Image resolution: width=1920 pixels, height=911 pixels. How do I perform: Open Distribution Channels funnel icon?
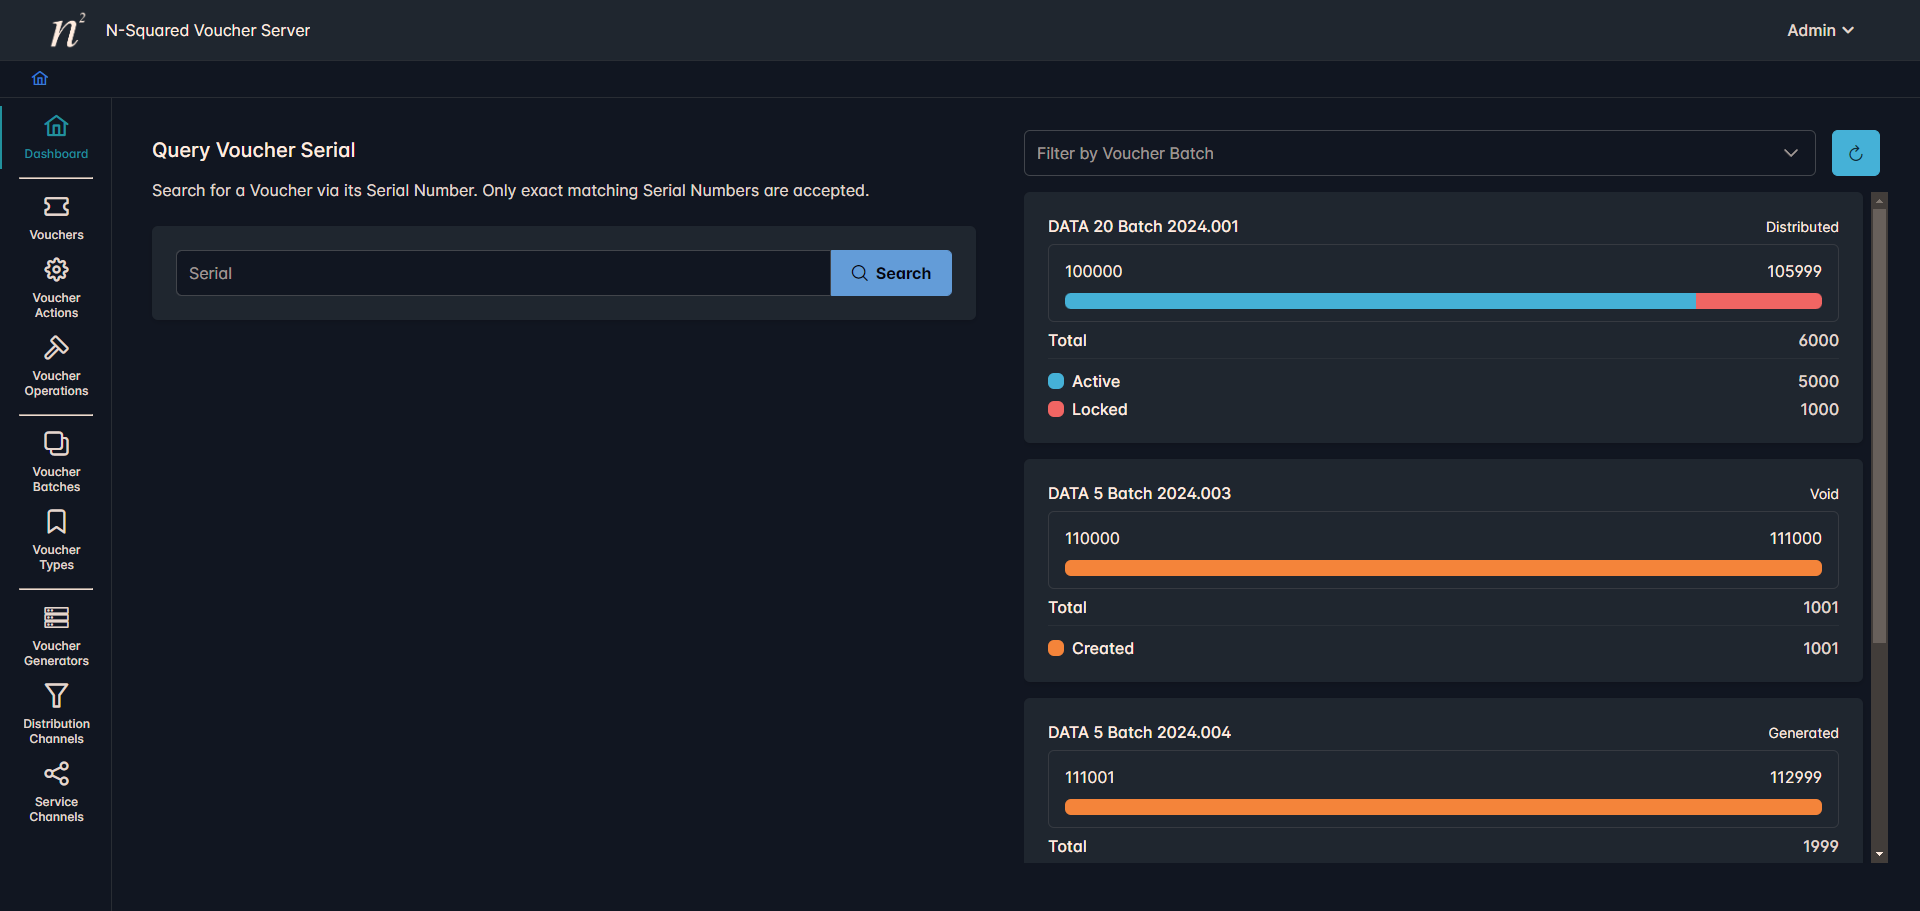click(x=56, y=696)
